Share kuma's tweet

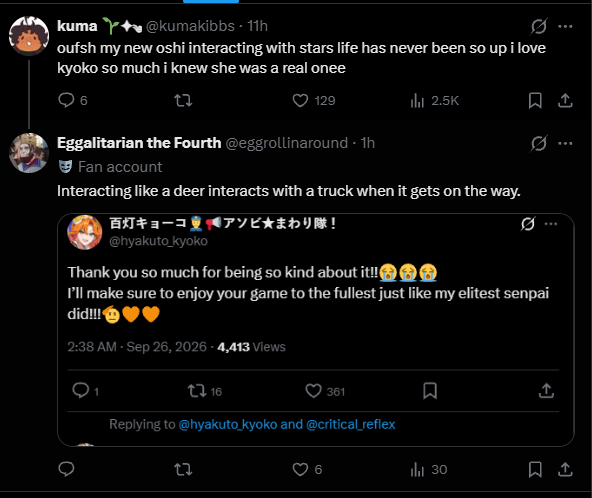(x=565, y=100)
